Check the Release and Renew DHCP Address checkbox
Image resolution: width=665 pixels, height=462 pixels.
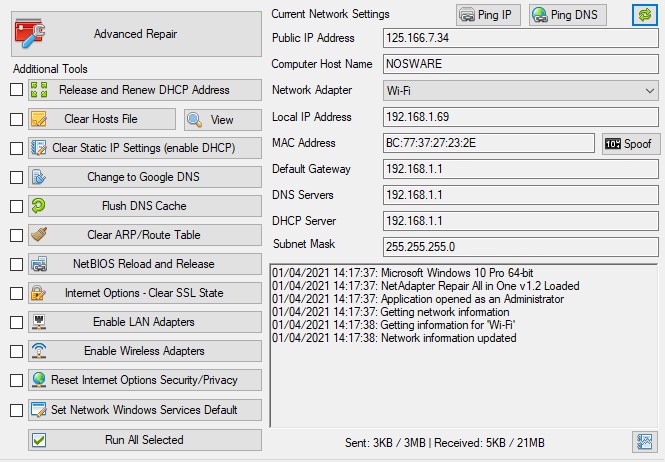click(x=17, y=90)
